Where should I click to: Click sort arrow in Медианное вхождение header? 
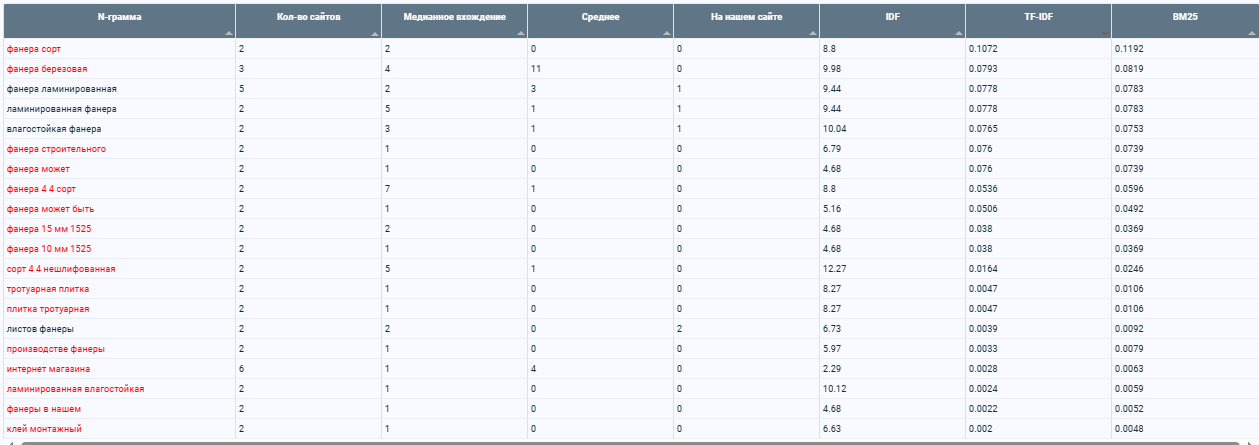point(521,33)
